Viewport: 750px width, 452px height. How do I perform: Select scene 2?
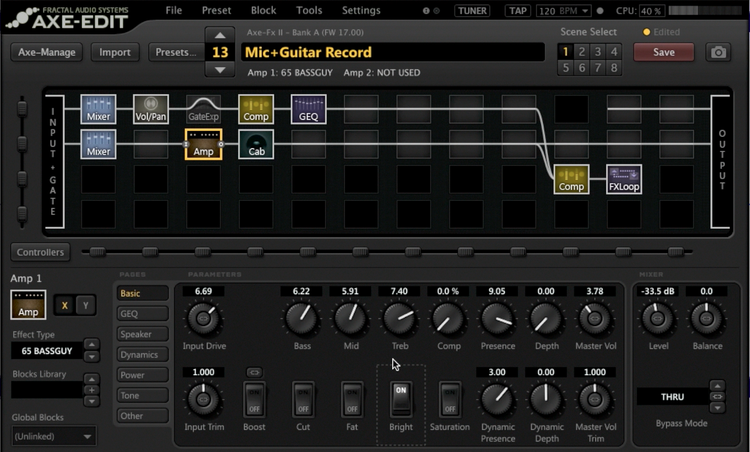tap(582, 52)
